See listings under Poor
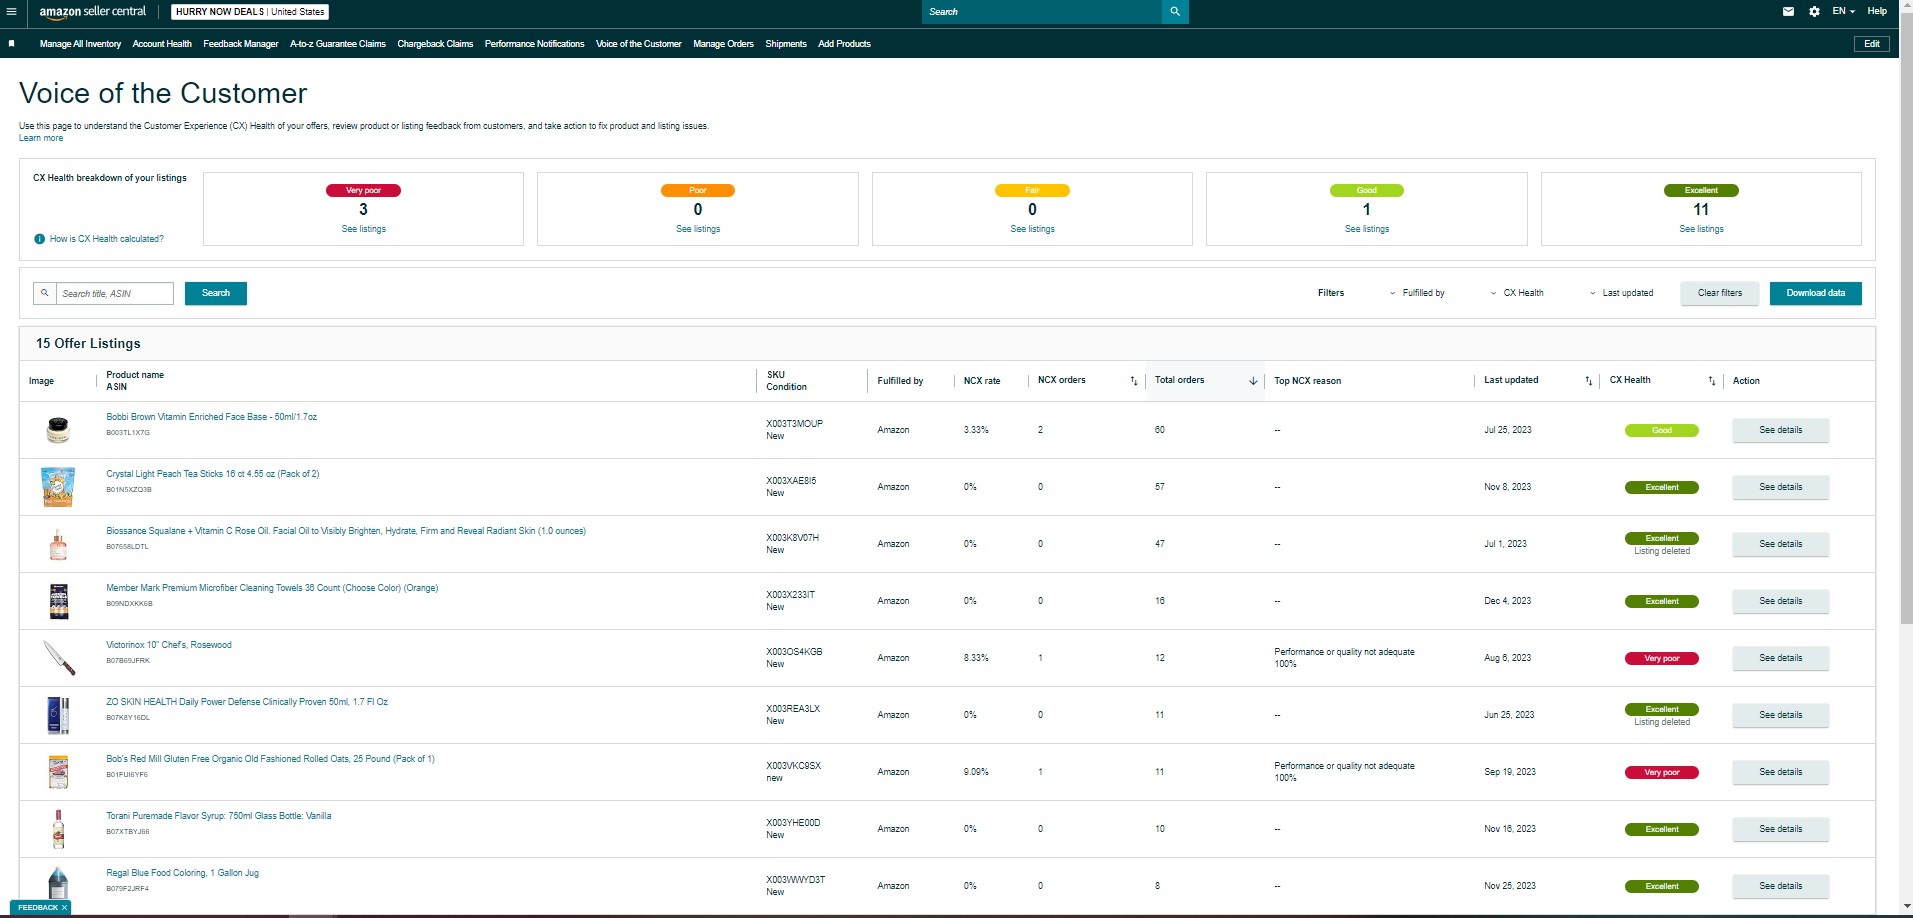The image size is (1913, 918). click(698, 229)
